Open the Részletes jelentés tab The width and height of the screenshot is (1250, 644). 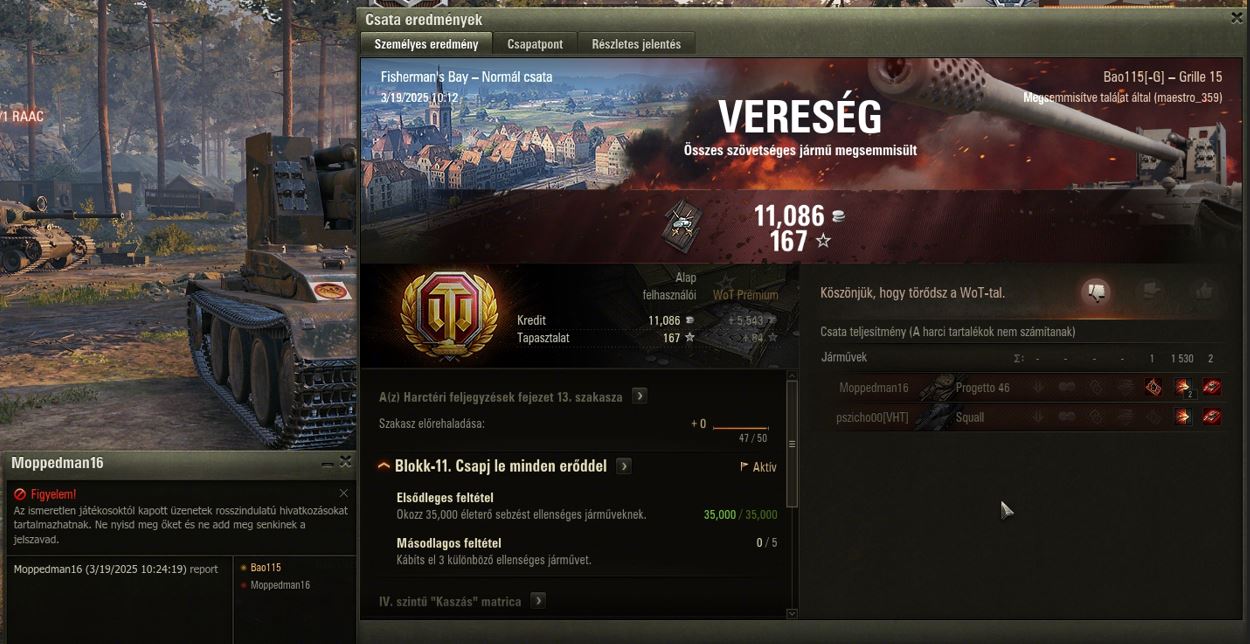tap(636, 44)
